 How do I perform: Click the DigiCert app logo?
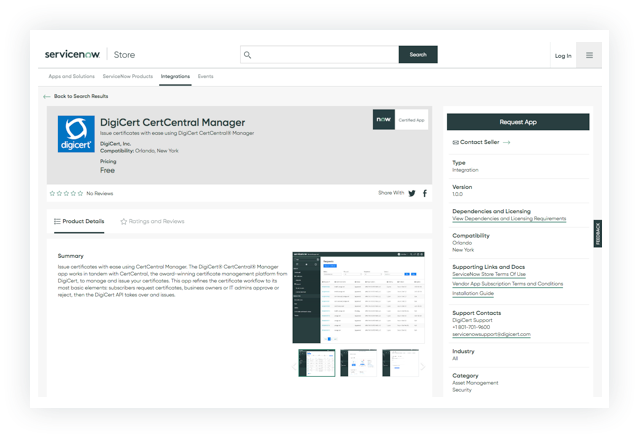[76, 136]
